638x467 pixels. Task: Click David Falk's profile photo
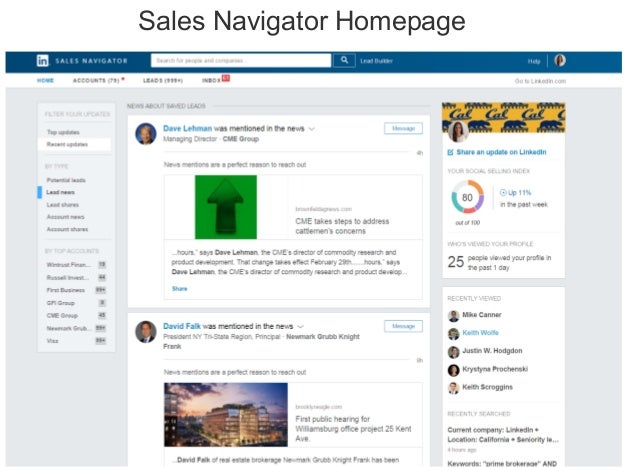coord(146,331)
